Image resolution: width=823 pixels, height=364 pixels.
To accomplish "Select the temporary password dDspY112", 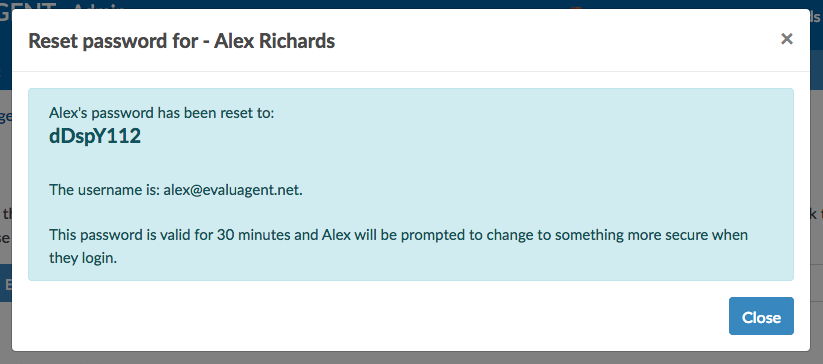I will pos(94,136).
